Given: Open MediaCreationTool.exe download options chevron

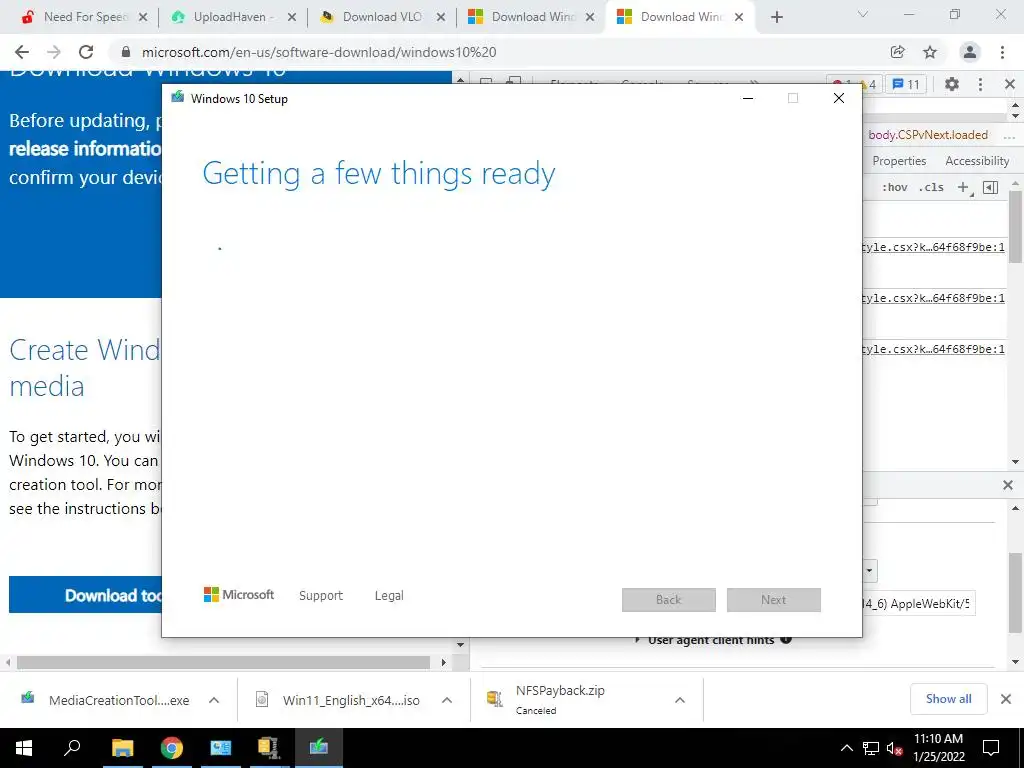Looking at the screenshot, I should coord(214,700).
